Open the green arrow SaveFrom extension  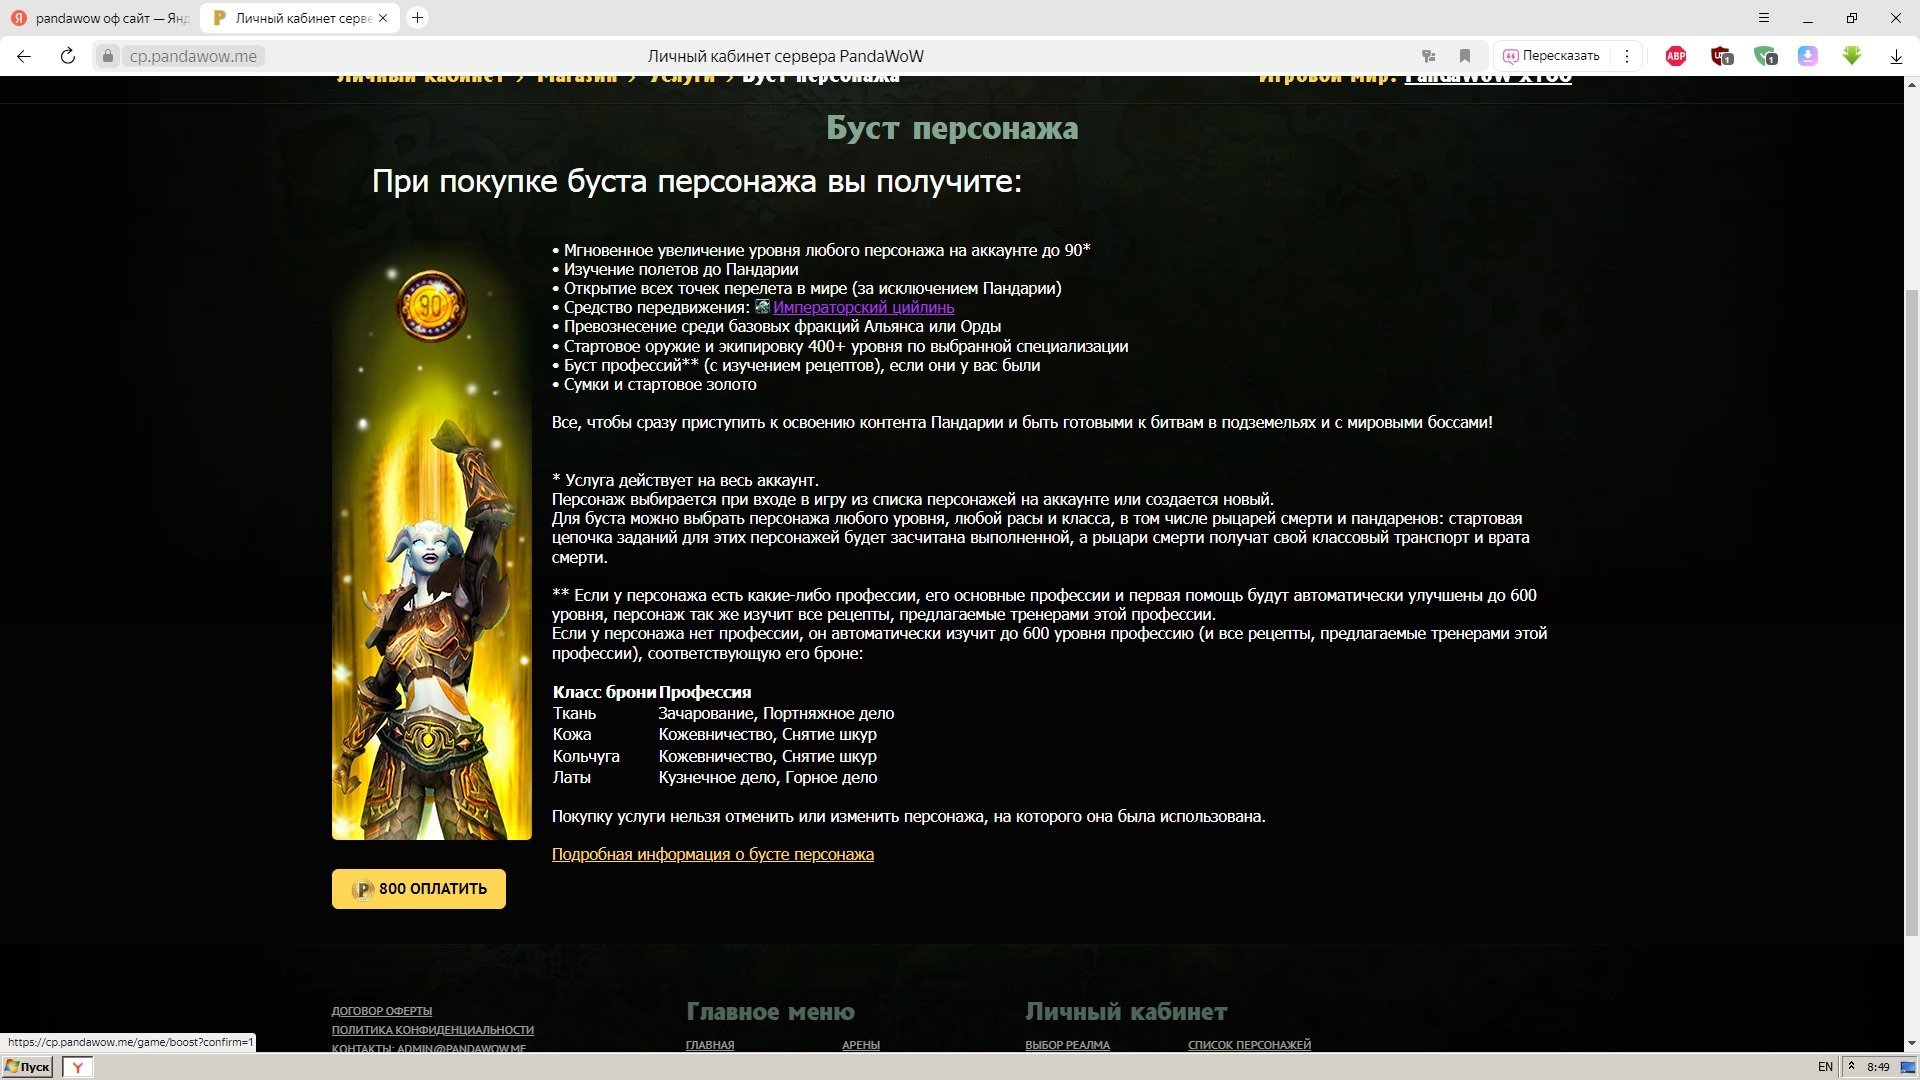coord(1852,56)
